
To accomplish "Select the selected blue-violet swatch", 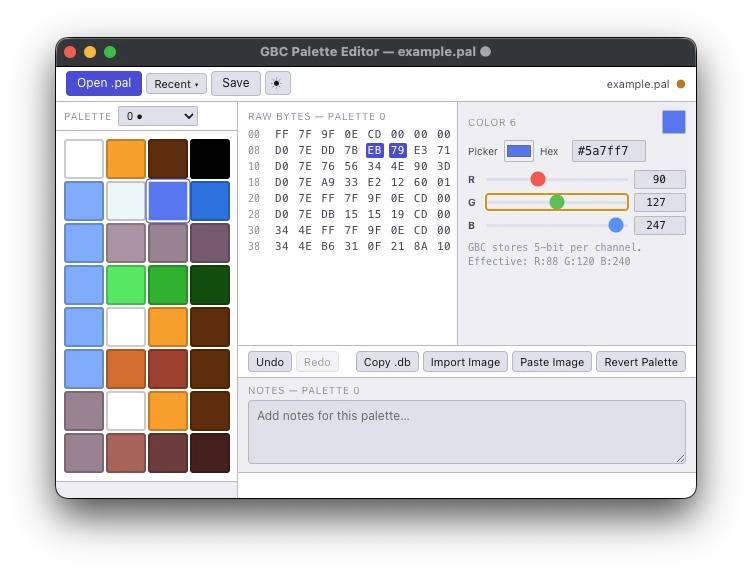I will 168,201.
